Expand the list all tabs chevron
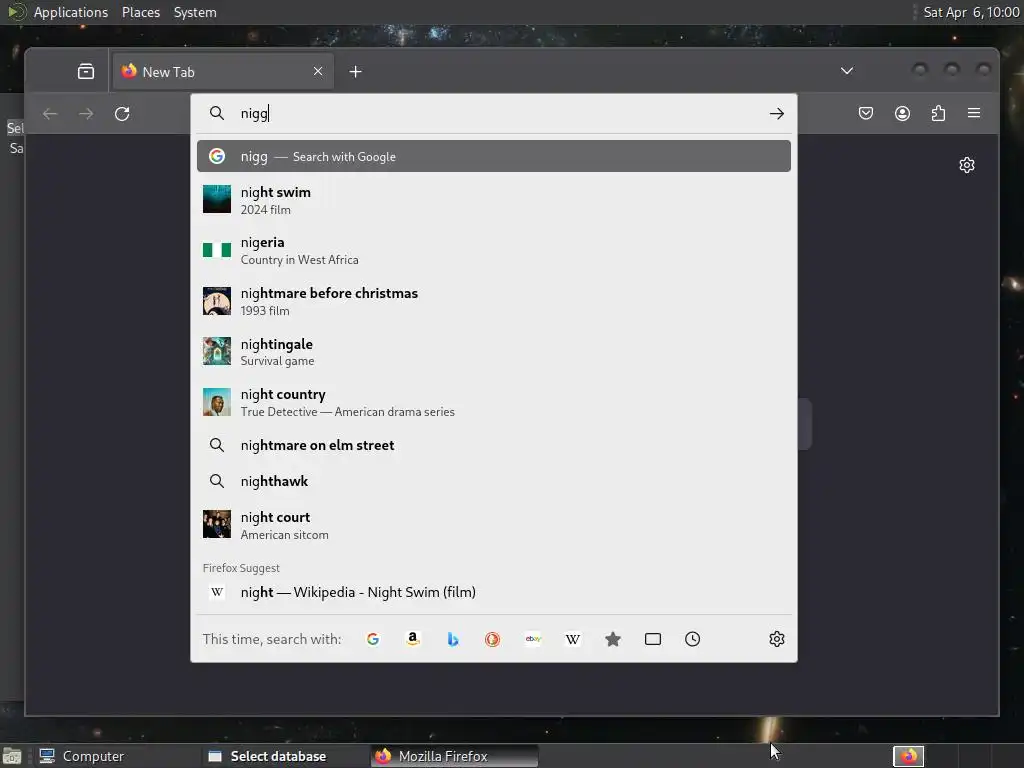Image resolution: width=1024 pixels, height=768 pixels. tap(846, 71)
